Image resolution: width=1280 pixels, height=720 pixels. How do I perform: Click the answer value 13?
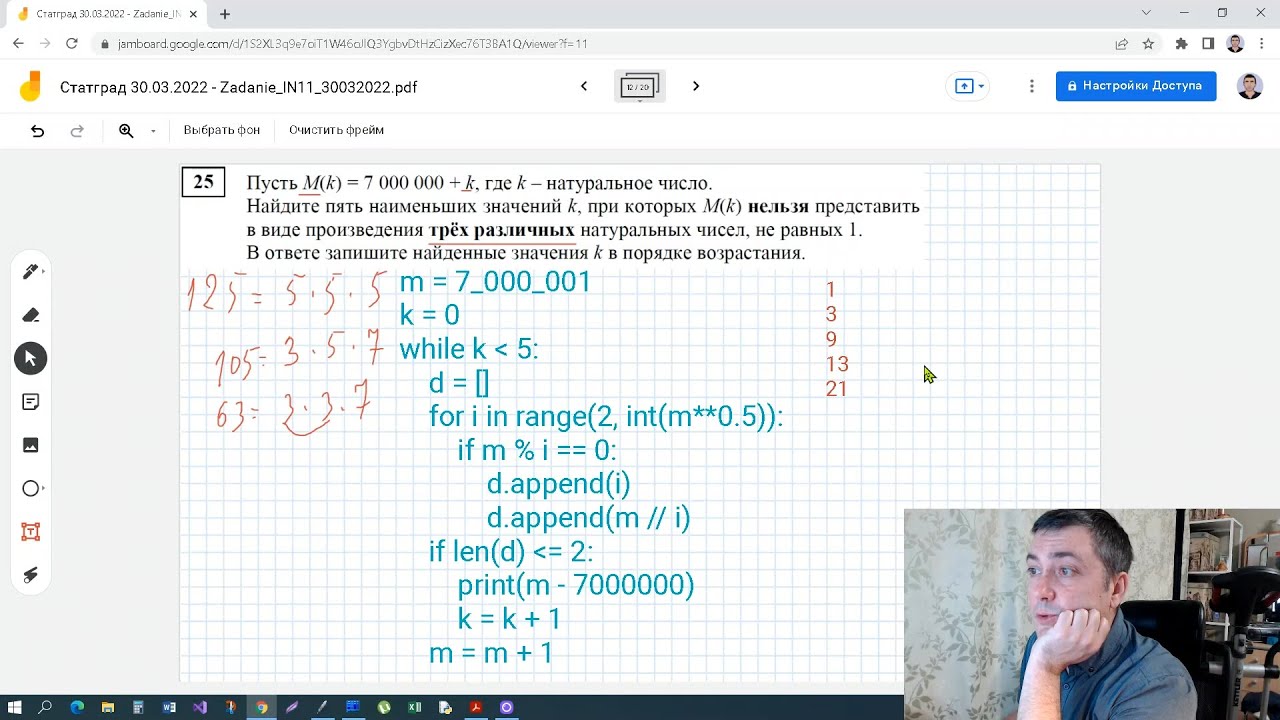point(837,364)
